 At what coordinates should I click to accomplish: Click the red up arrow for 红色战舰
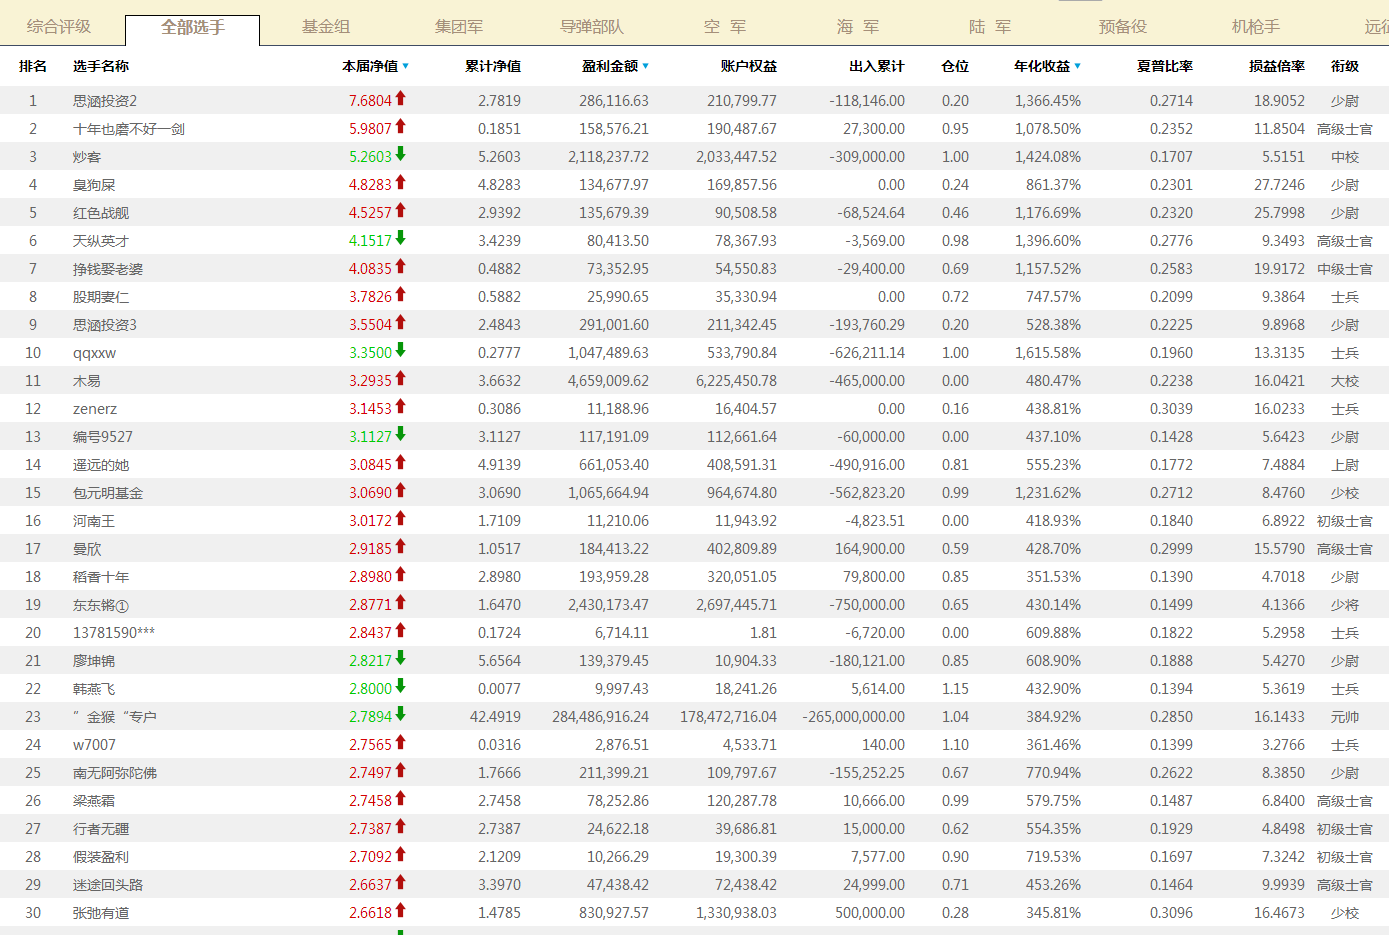coord(400,210)
